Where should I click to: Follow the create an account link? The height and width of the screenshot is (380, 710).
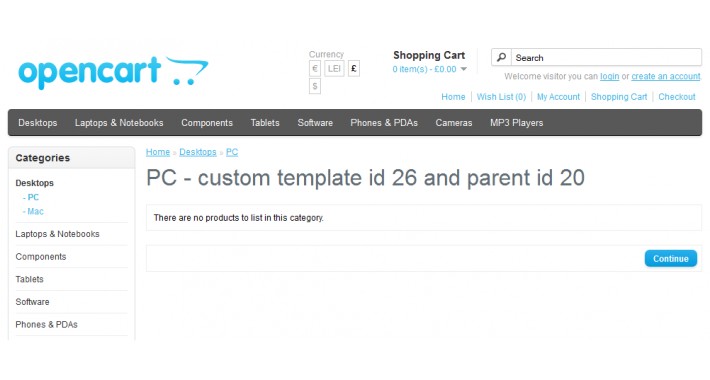click(x=666, y=76)
